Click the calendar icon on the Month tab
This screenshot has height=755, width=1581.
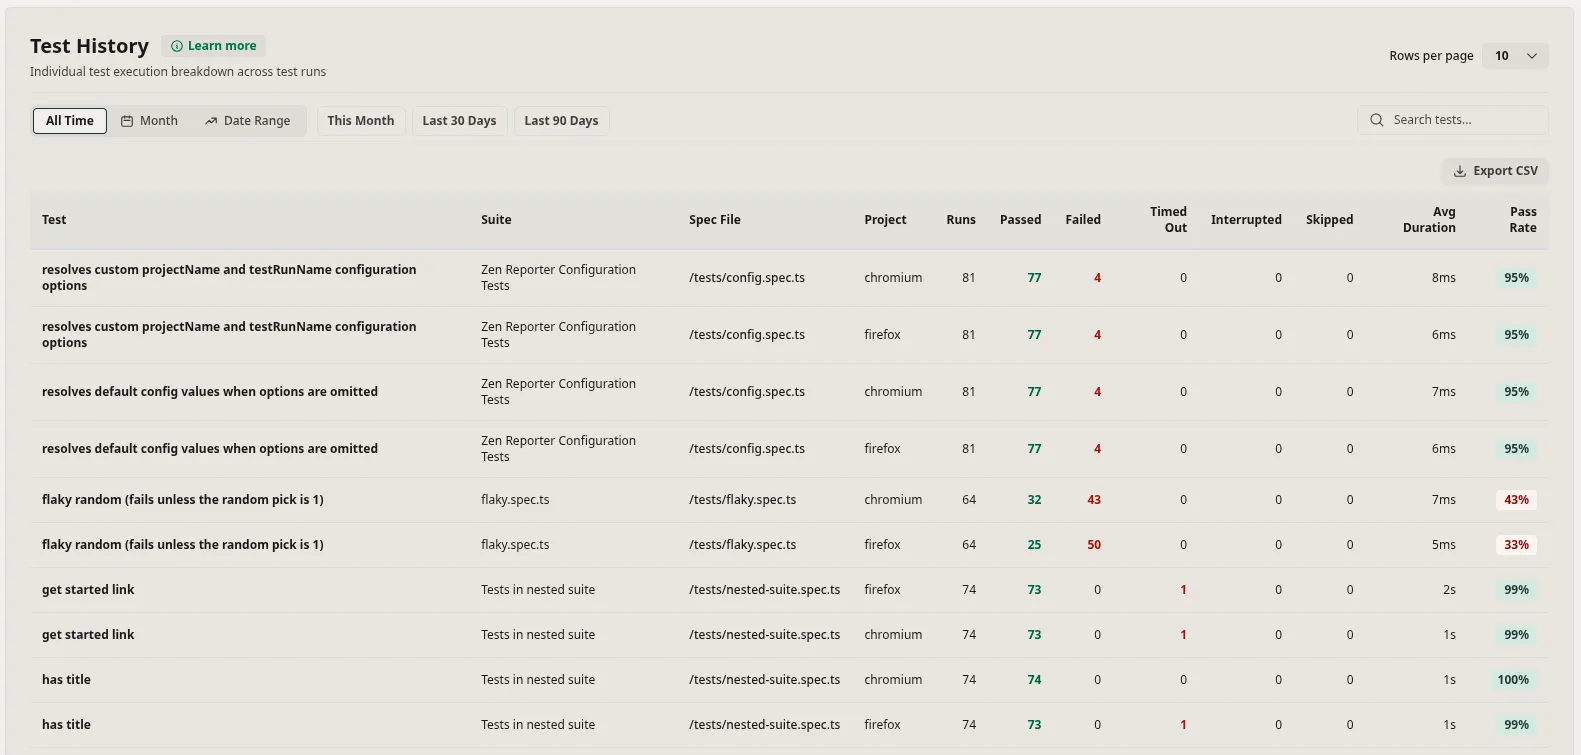click(127, 121)
